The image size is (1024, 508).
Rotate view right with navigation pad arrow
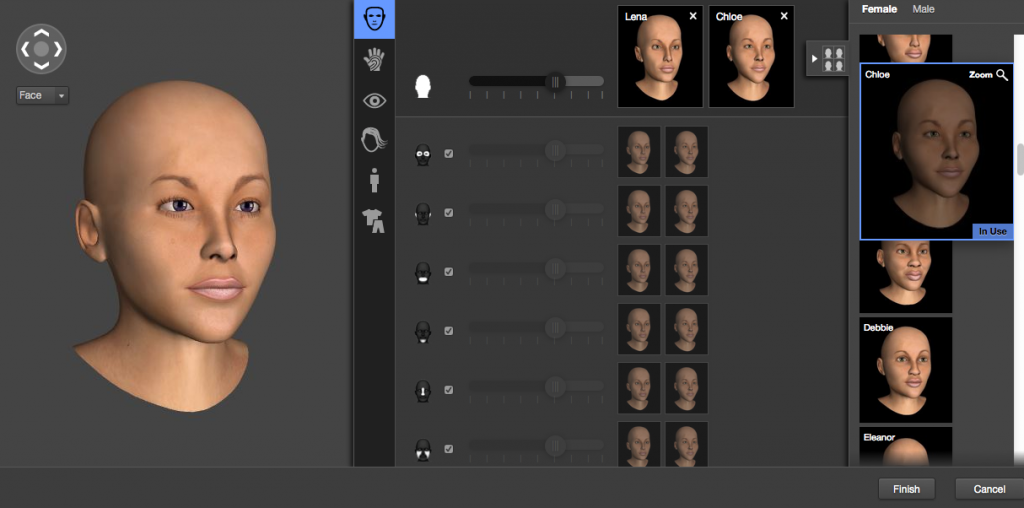57,48
